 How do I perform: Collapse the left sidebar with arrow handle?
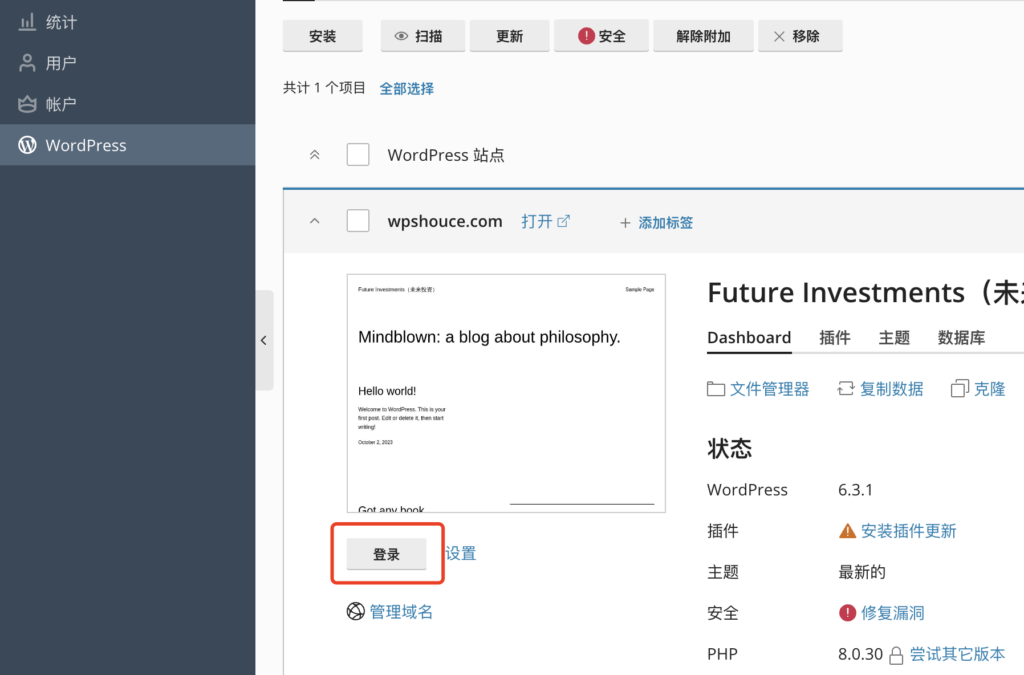pyautogui.click(x=264, y=340)
